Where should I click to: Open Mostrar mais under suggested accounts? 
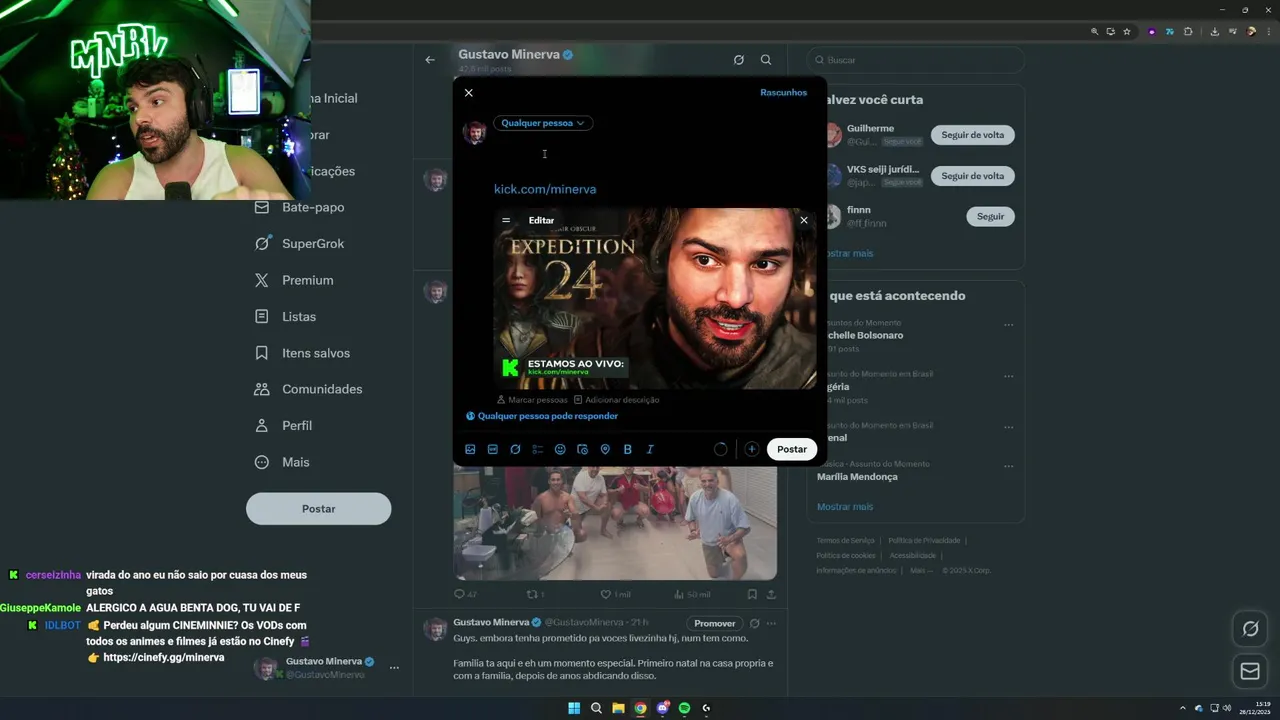pyautogui.click(x=848, y=254)
